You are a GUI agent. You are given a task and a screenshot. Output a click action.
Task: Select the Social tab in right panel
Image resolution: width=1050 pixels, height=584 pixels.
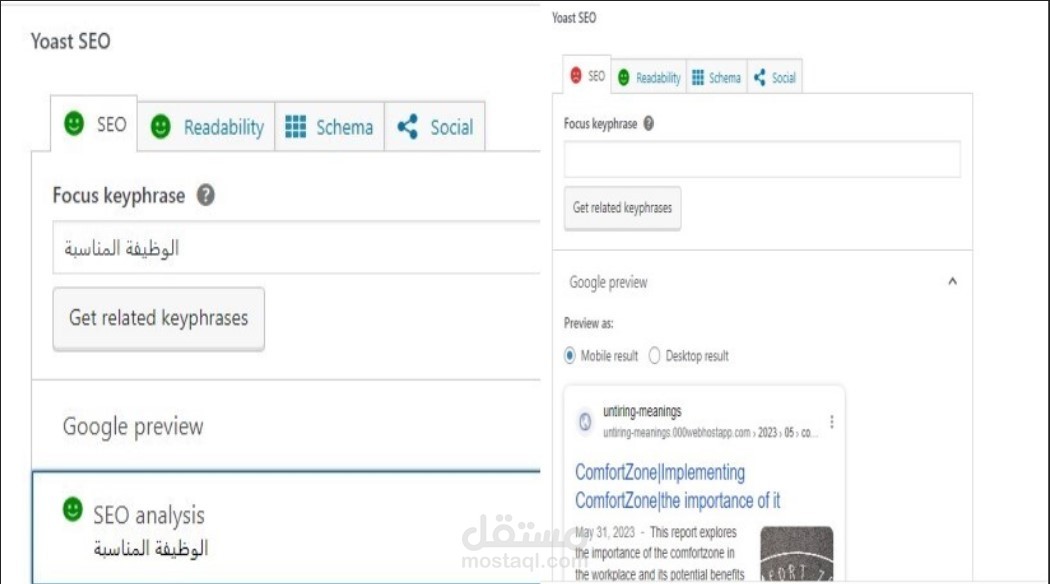tap(774, 78)
